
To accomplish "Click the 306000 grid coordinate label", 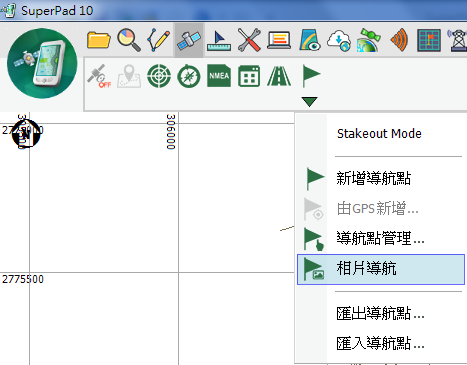I will click(x=171, y=132).
